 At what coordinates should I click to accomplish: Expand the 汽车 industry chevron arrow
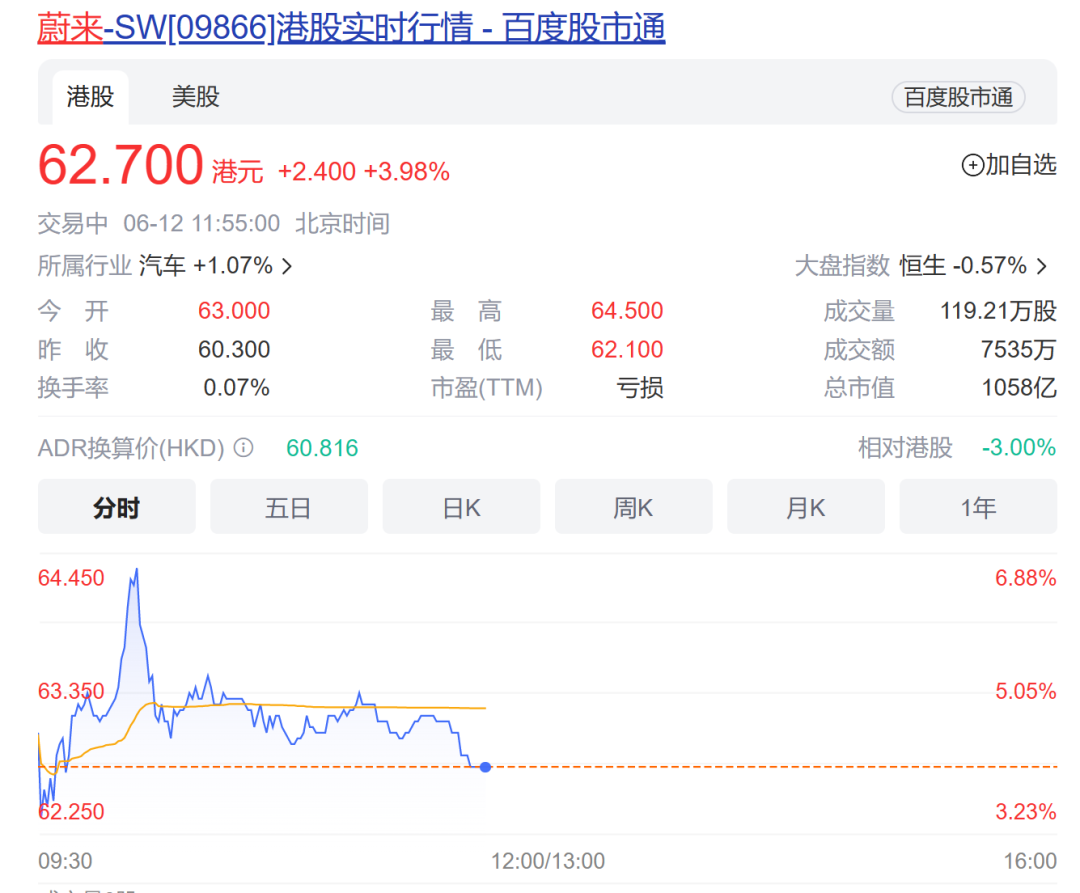(287, 266)
